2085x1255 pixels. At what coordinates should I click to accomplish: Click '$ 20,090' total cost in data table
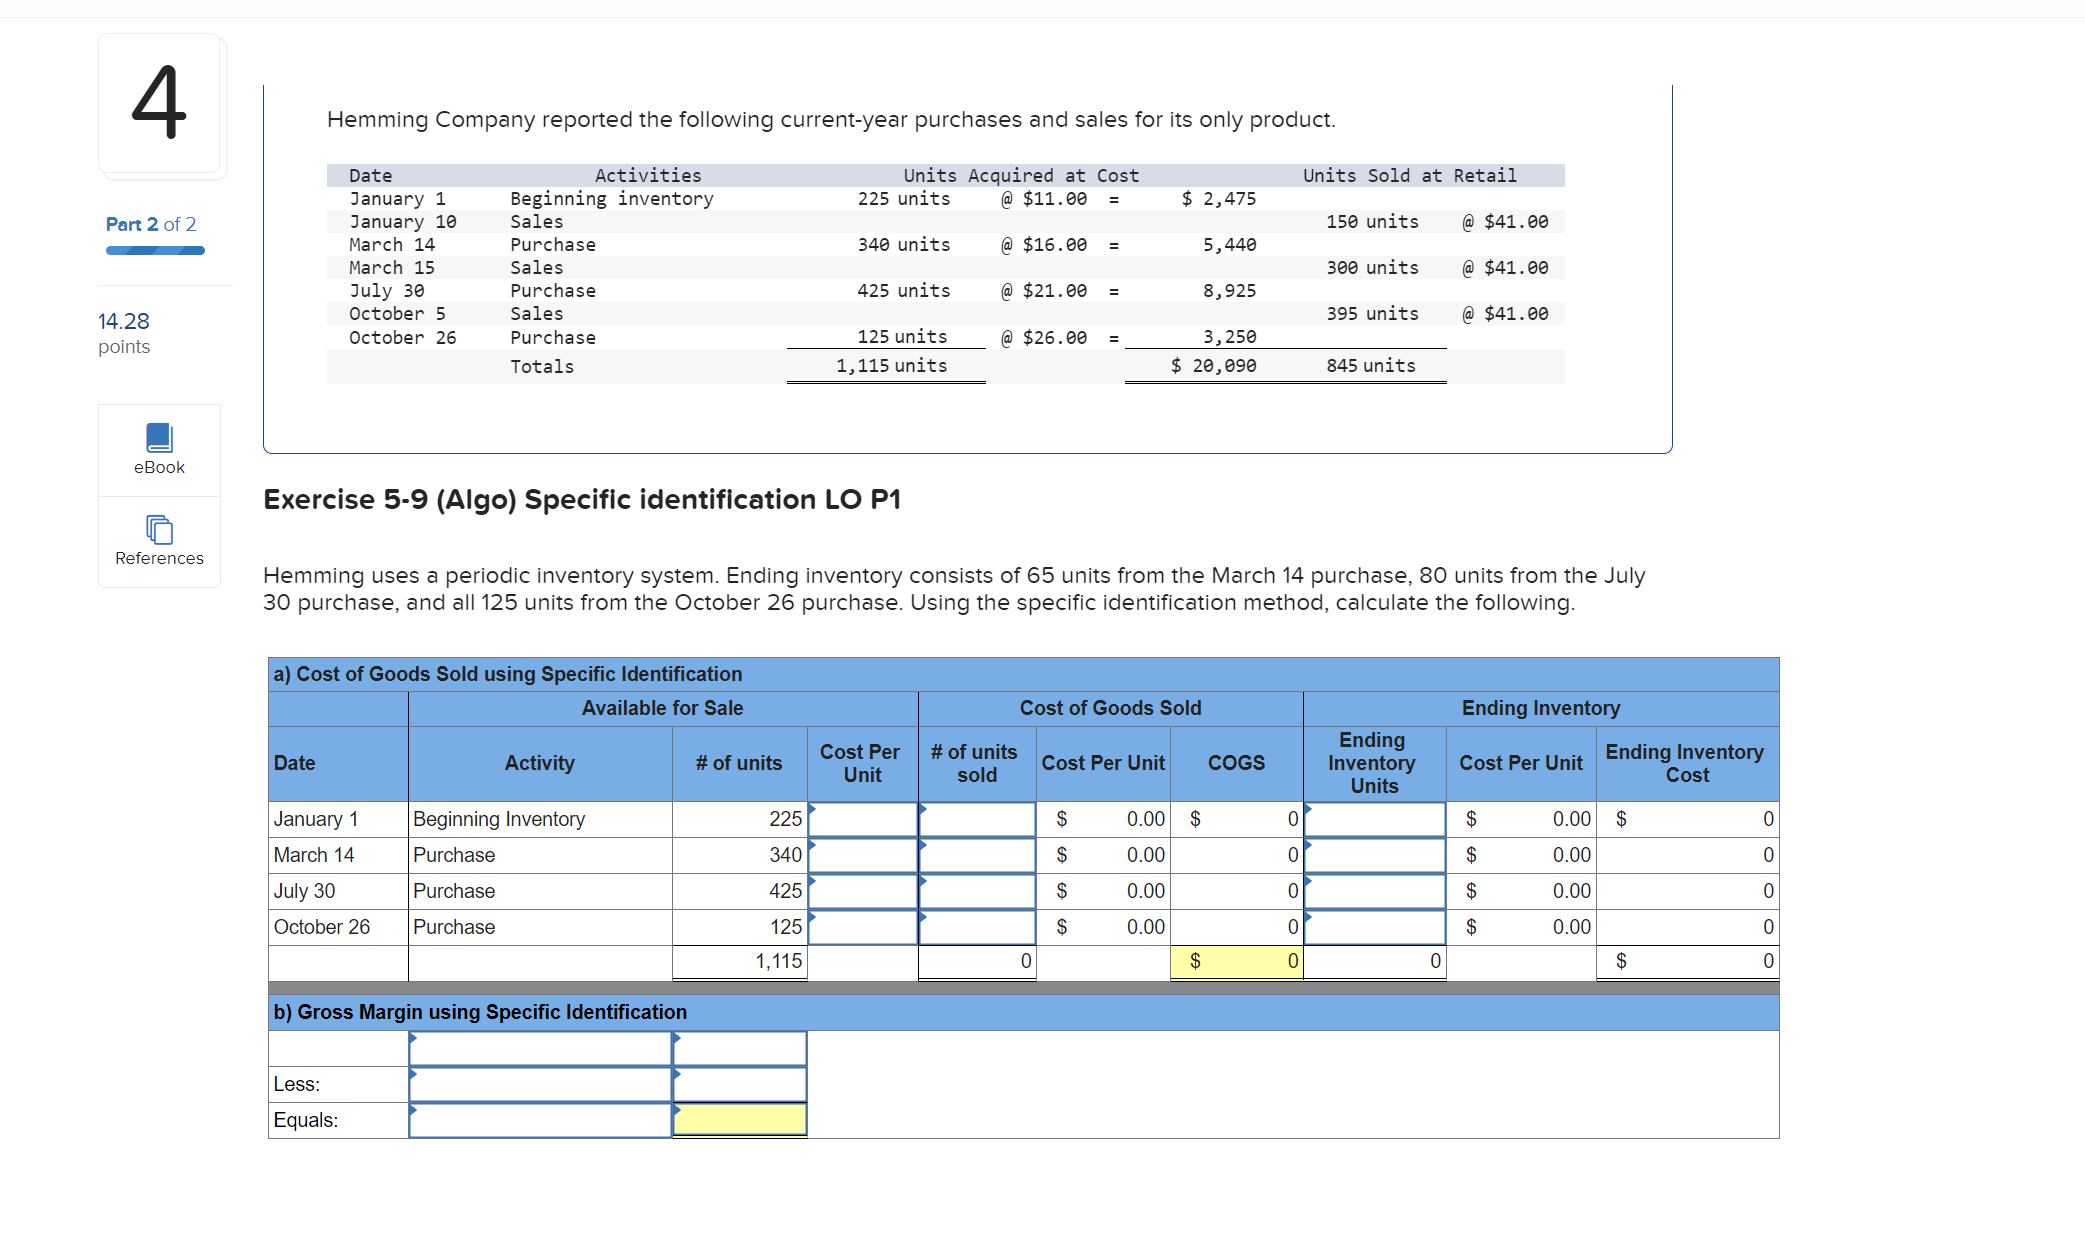1214,366
